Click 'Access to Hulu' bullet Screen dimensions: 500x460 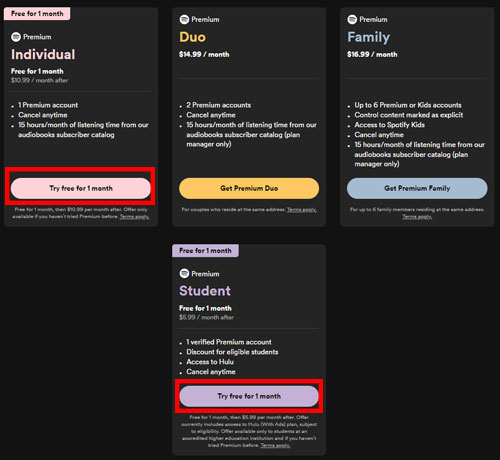tap(210, 362)
